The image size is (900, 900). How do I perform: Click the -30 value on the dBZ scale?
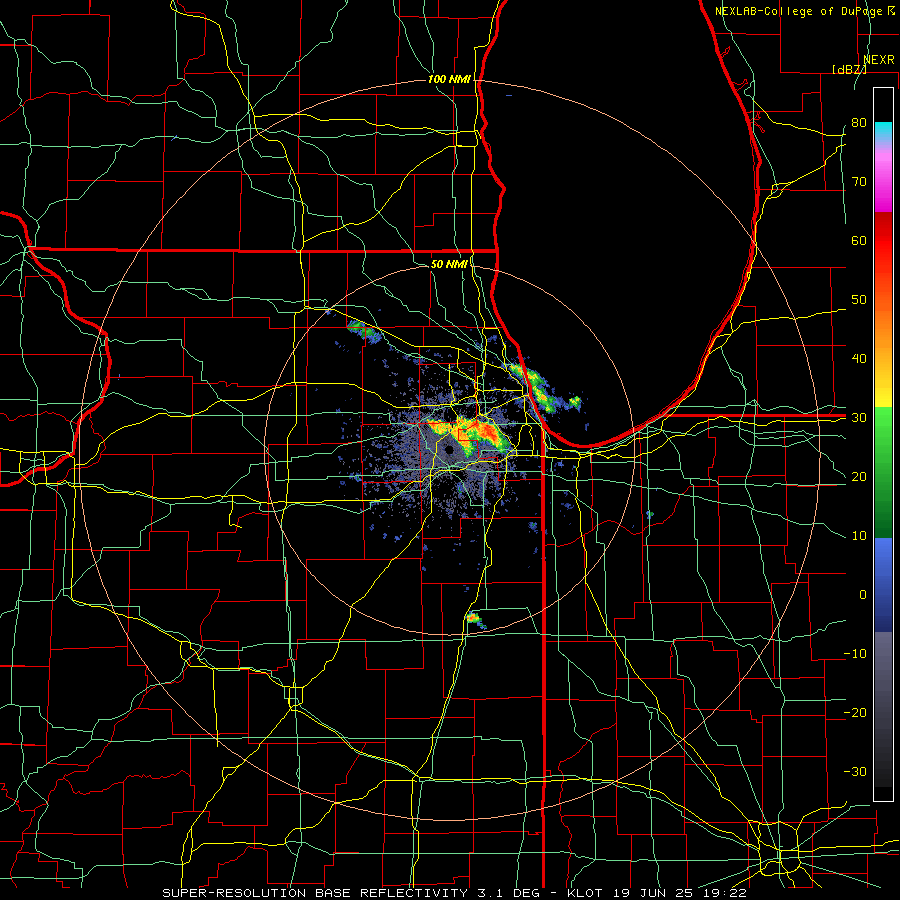tap(855, 771)
